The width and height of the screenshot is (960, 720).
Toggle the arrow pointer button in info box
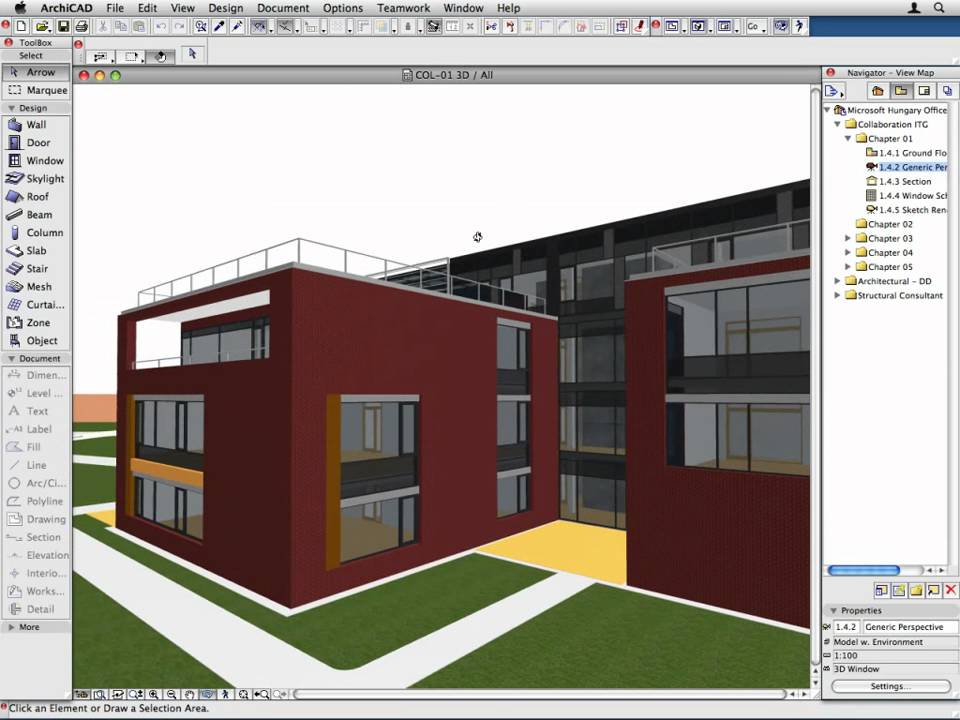[x=192, y=54]
